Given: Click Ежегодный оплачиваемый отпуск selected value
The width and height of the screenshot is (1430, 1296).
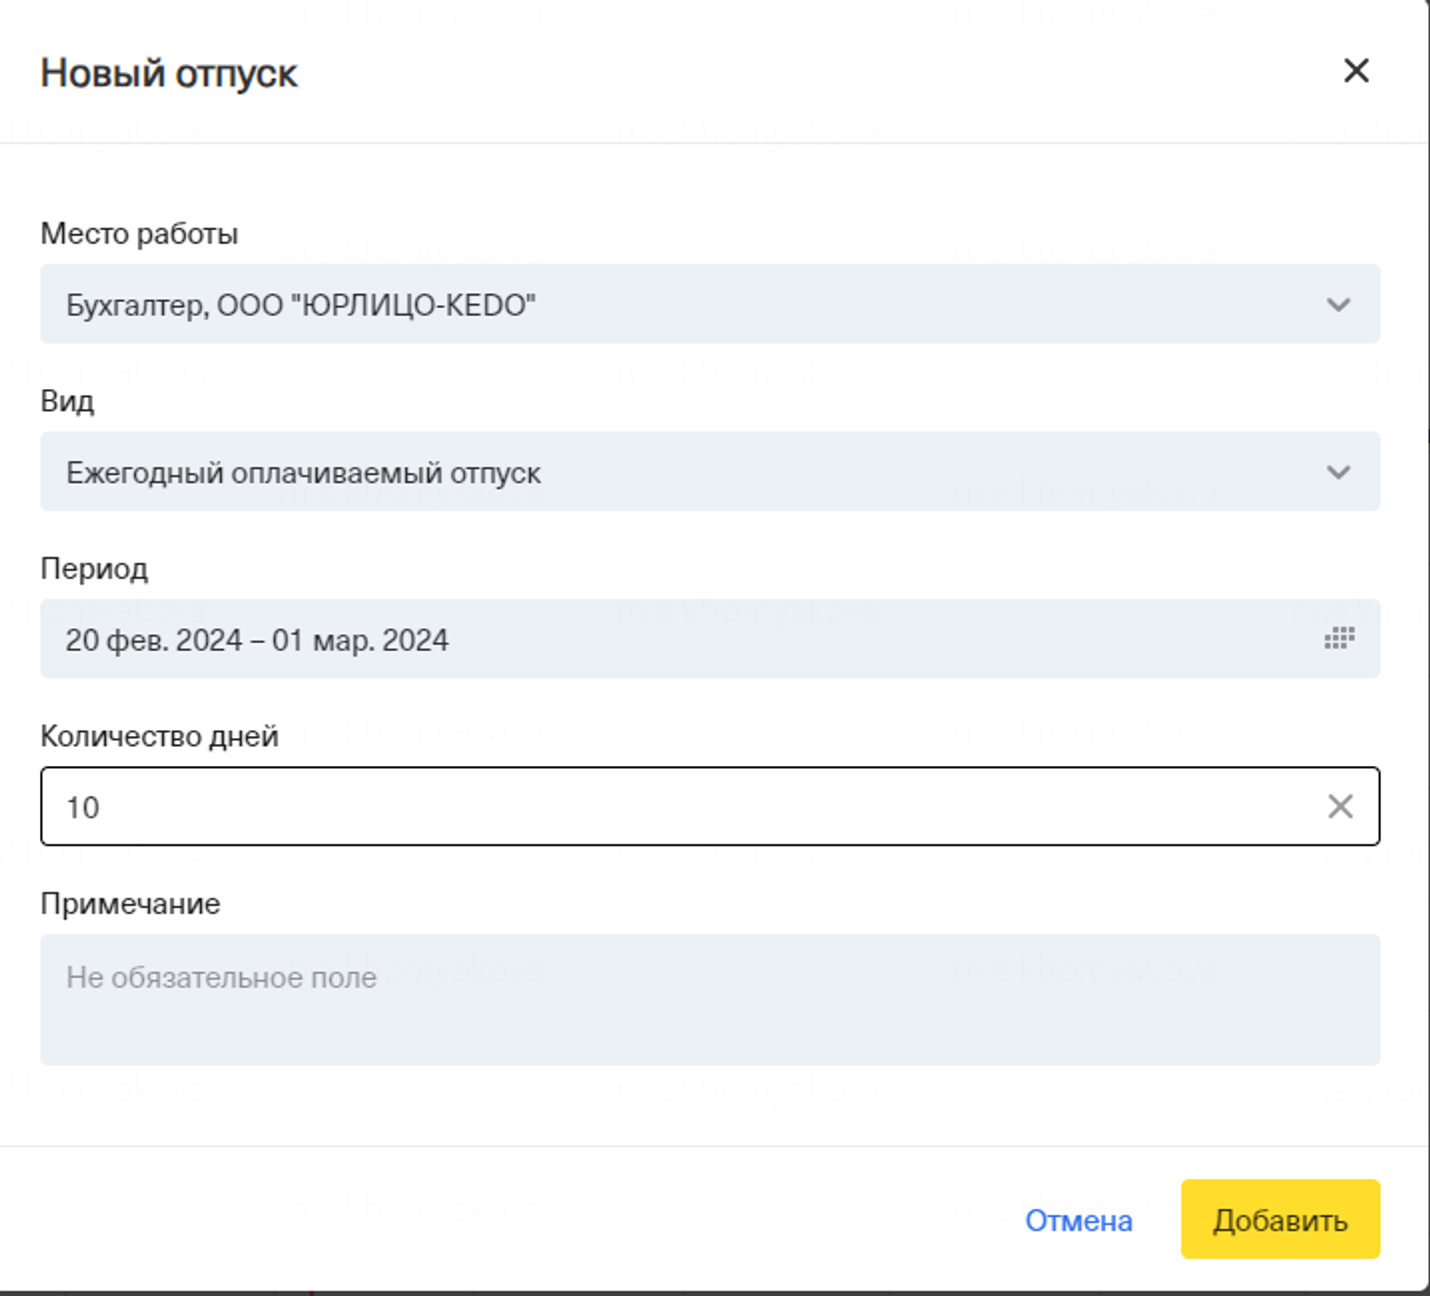Looking at the screenshot, I should [303, 473].
